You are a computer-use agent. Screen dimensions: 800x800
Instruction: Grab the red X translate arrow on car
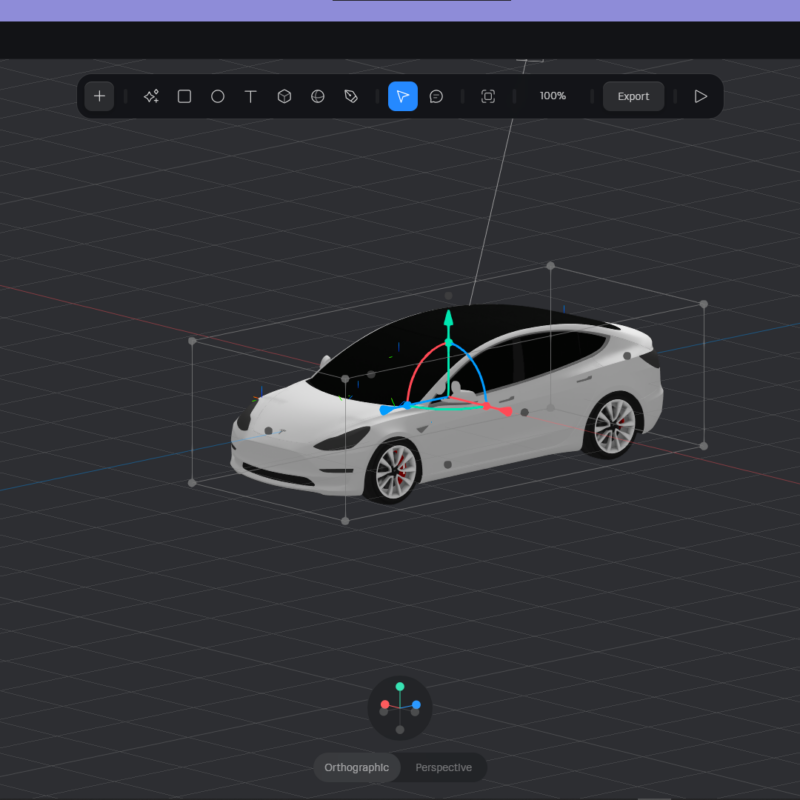(505, 411)
